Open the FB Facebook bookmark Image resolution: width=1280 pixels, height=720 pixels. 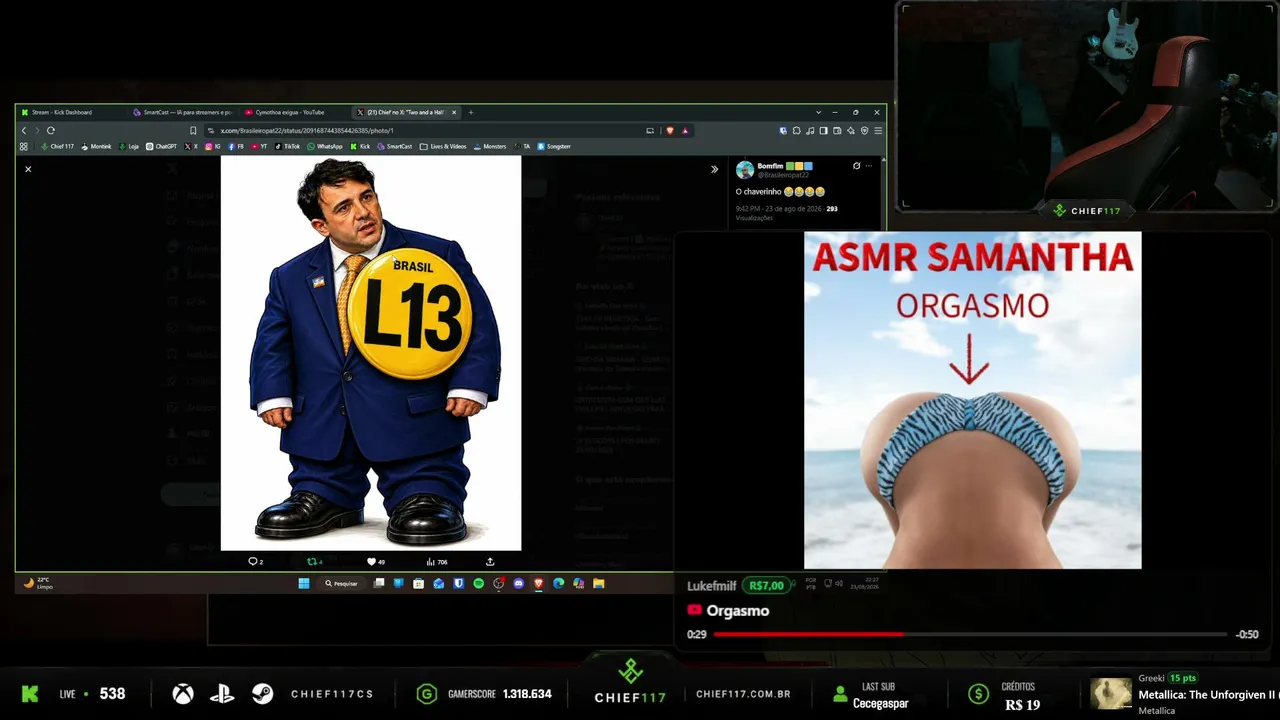(236, 146)
